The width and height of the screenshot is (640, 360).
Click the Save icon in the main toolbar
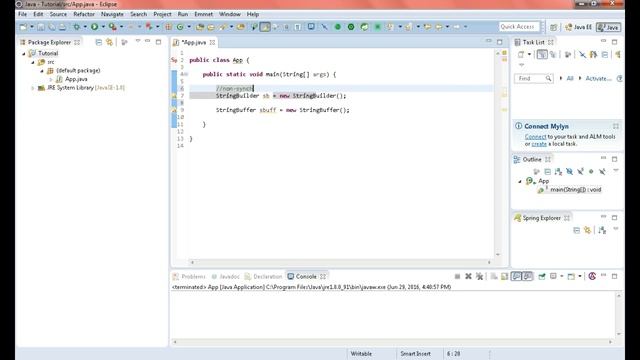coord(41,27)
